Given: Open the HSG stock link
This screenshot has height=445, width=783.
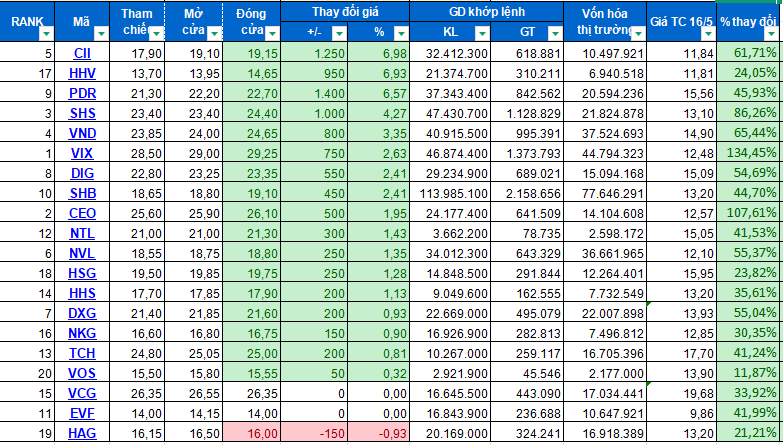Looking at the screenshot, I should 82,273.
